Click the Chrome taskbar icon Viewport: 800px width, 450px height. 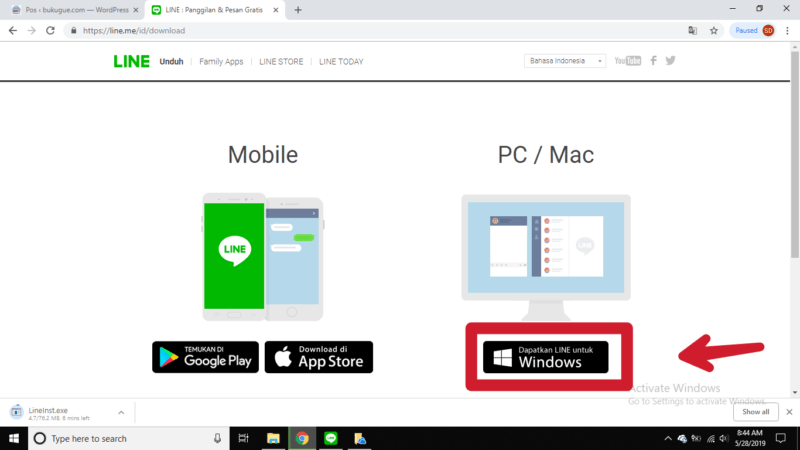pyautogui.click(x=302, y=438)
